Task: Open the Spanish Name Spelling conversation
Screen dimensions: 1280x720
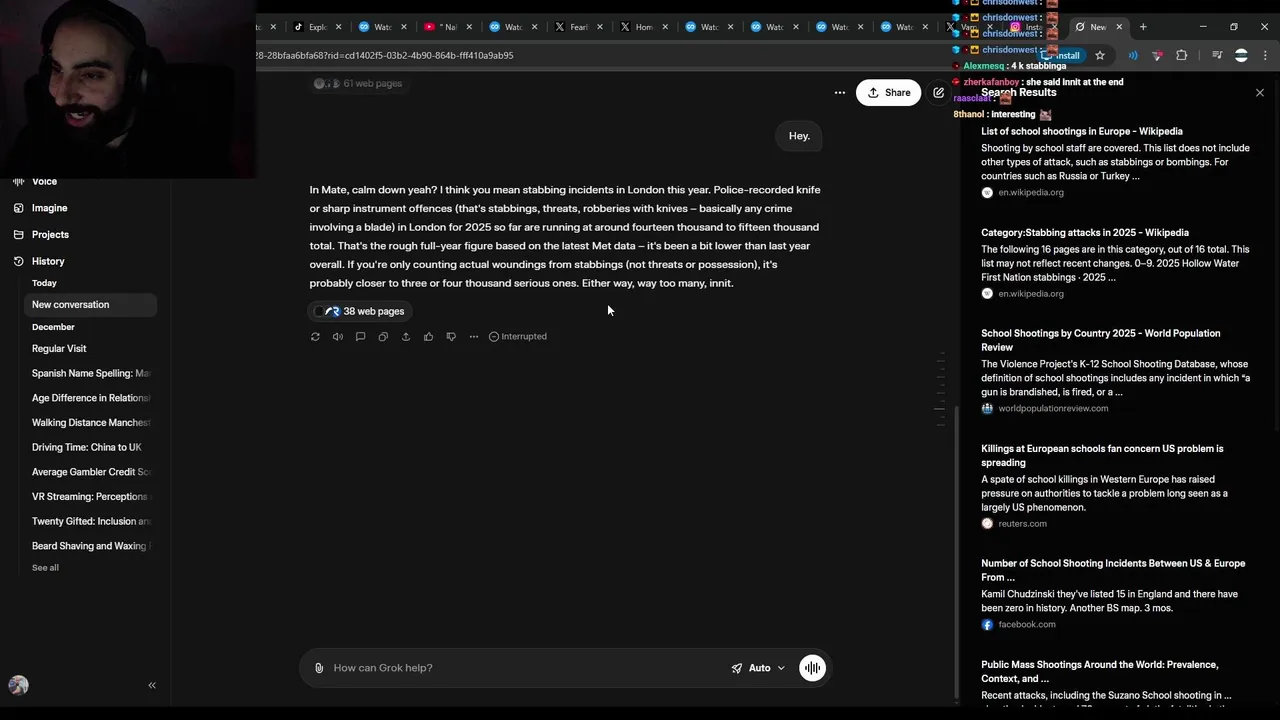Action: point(90,373)
